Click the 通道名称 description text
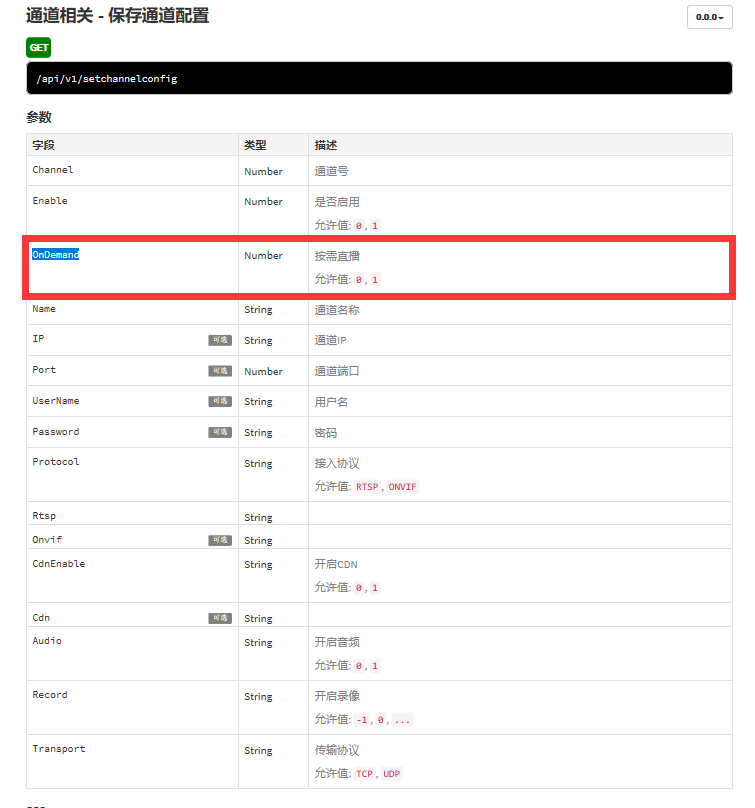Viewport: 755px width, 808px height. [337, 310]
